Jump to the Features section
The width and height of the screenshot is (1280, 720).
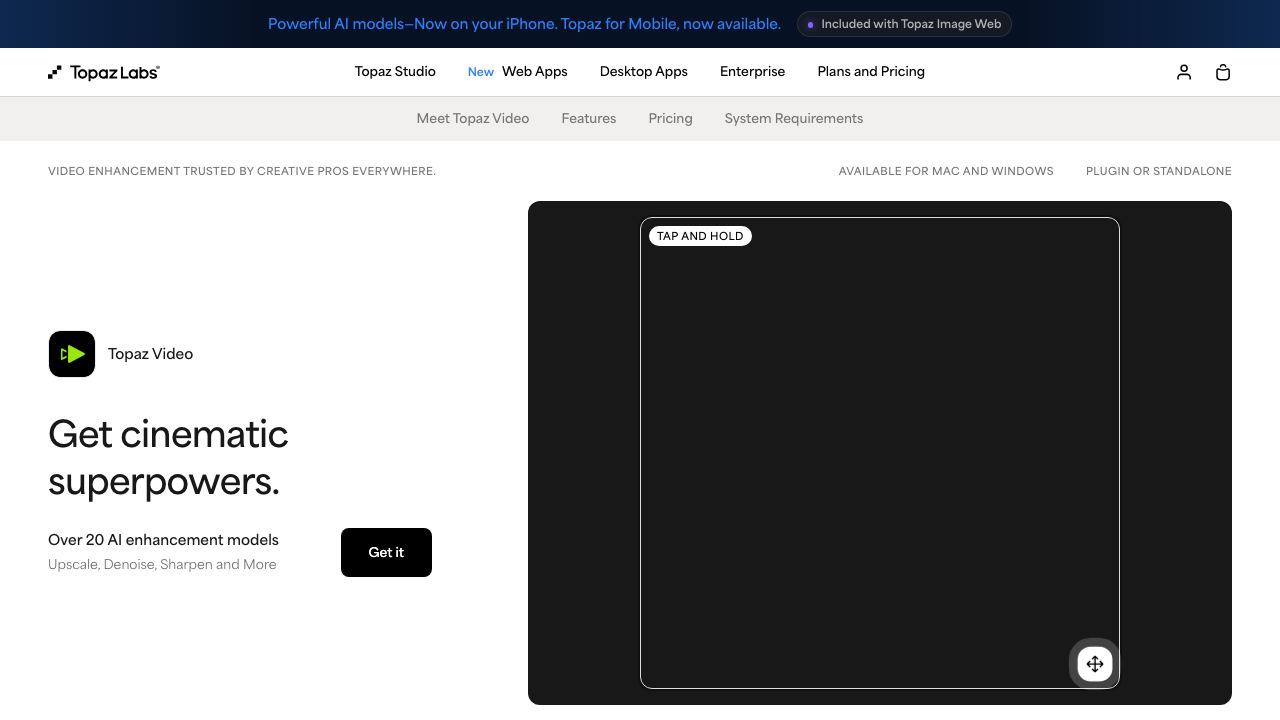pos(589,118)
